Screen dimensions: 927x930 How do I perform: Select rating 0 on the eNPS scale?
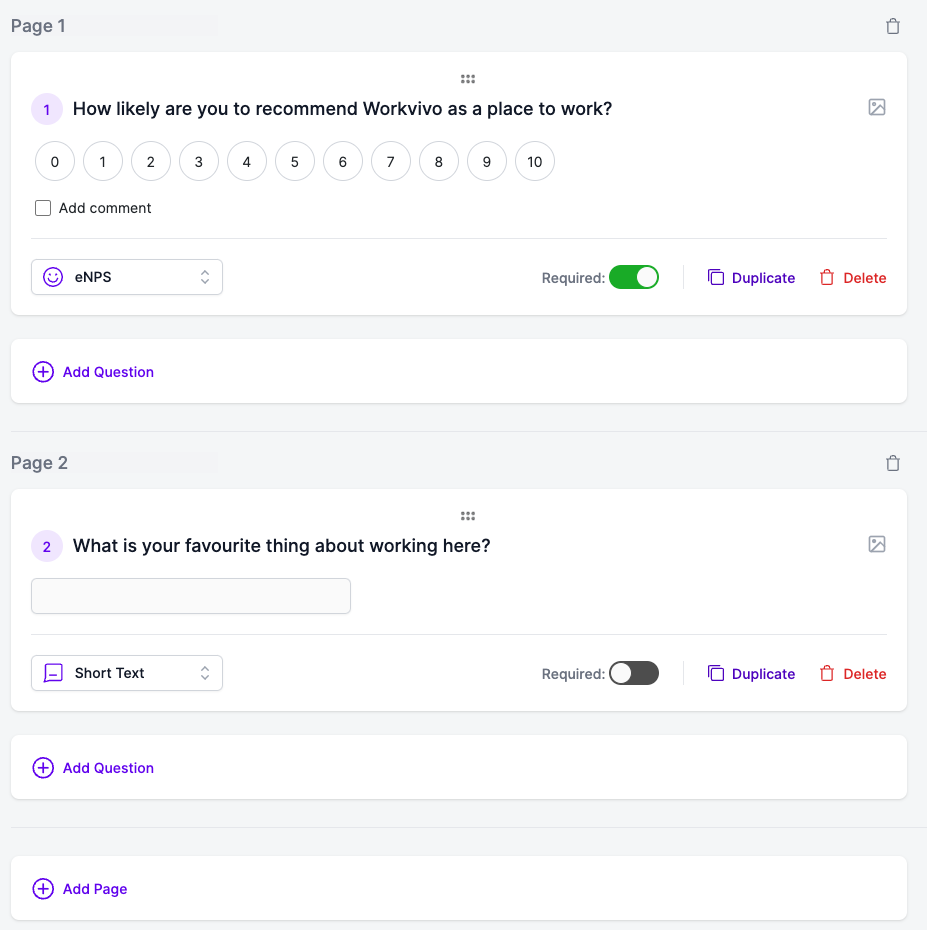55,161
